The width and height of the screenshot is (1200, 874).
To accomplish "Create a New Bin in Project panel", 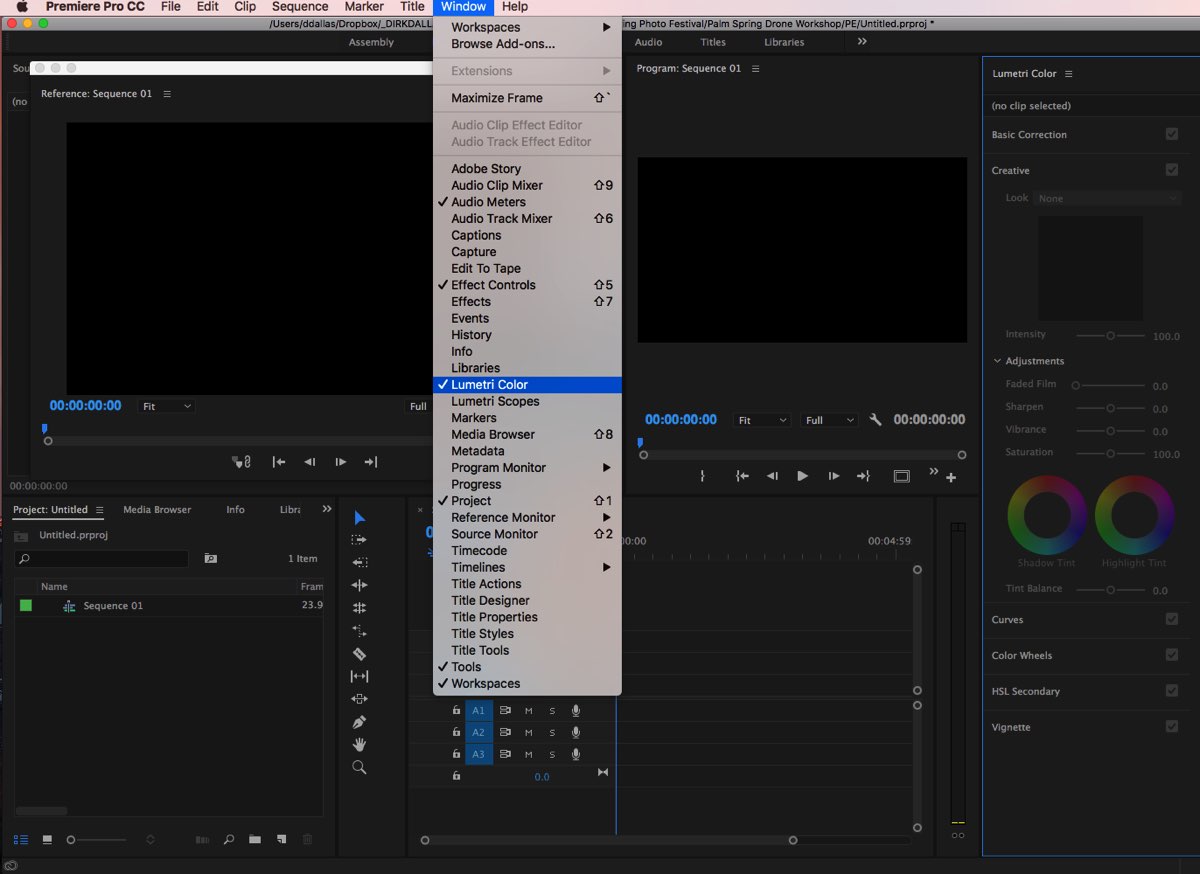I will [x=255, y=840].
